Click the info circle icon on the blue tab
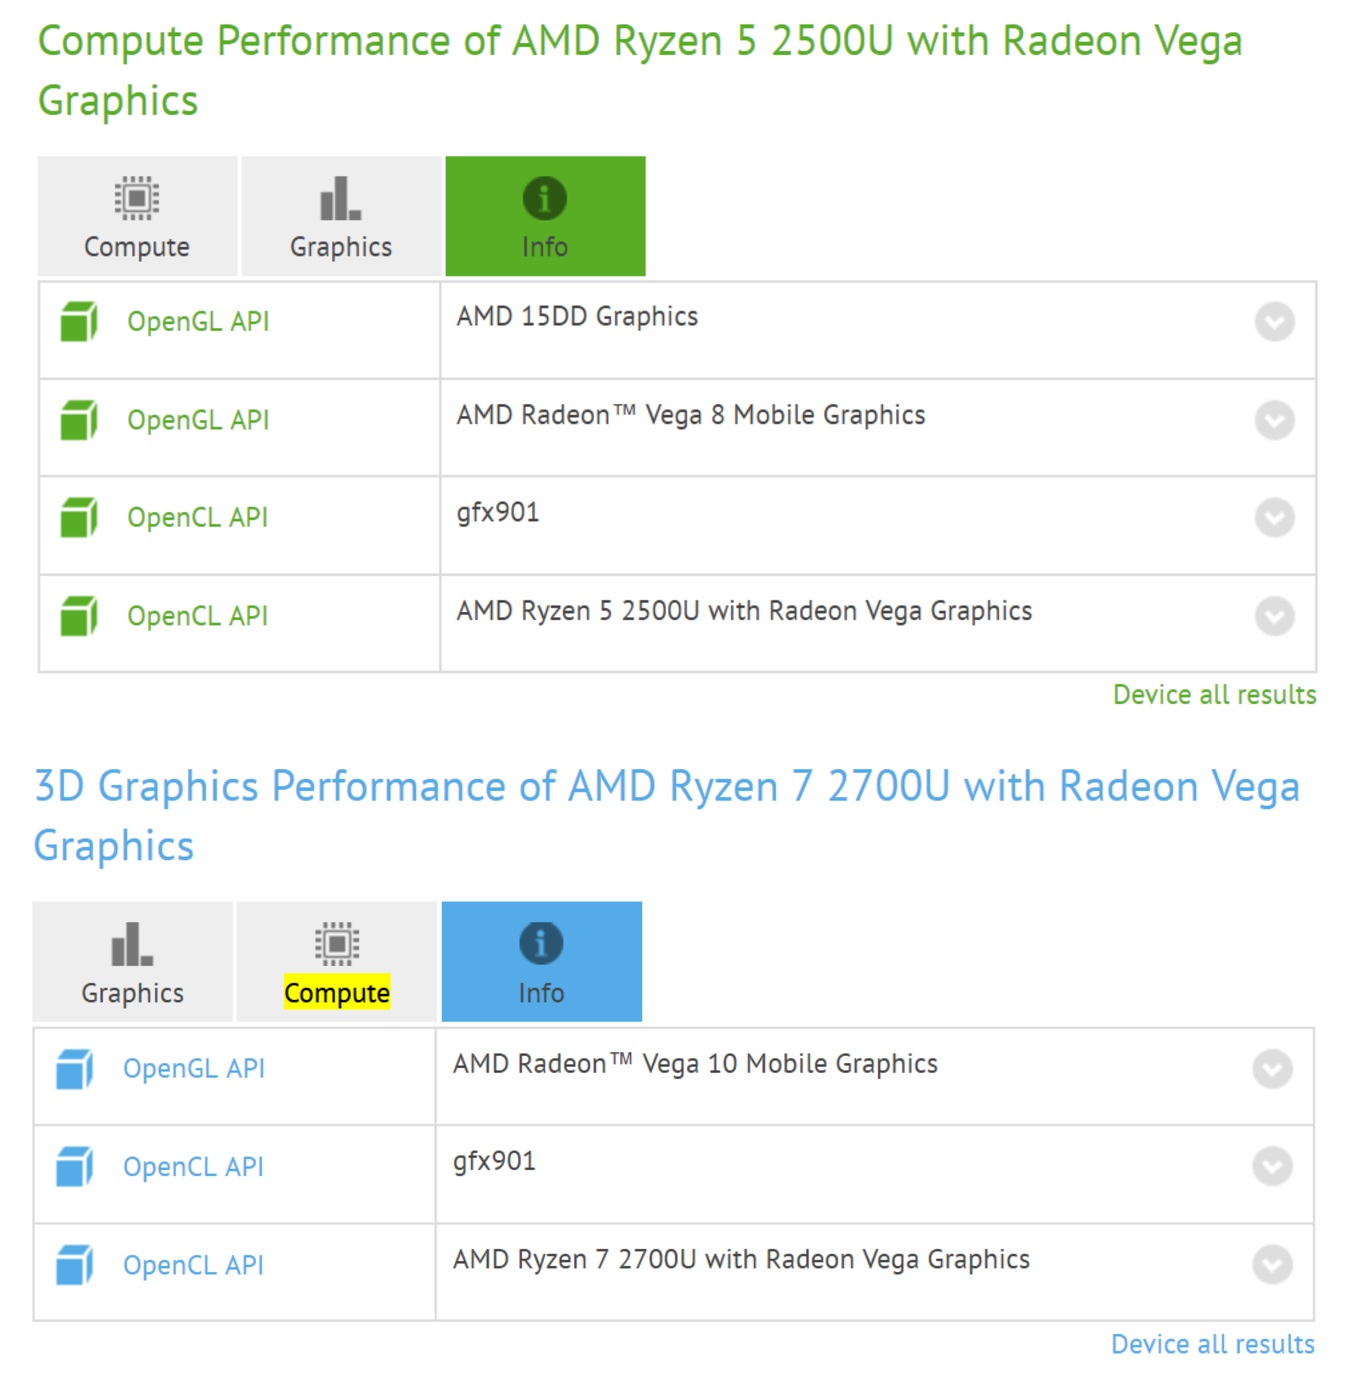Viewport: 1360px width, 1376px height. [541, 943]
